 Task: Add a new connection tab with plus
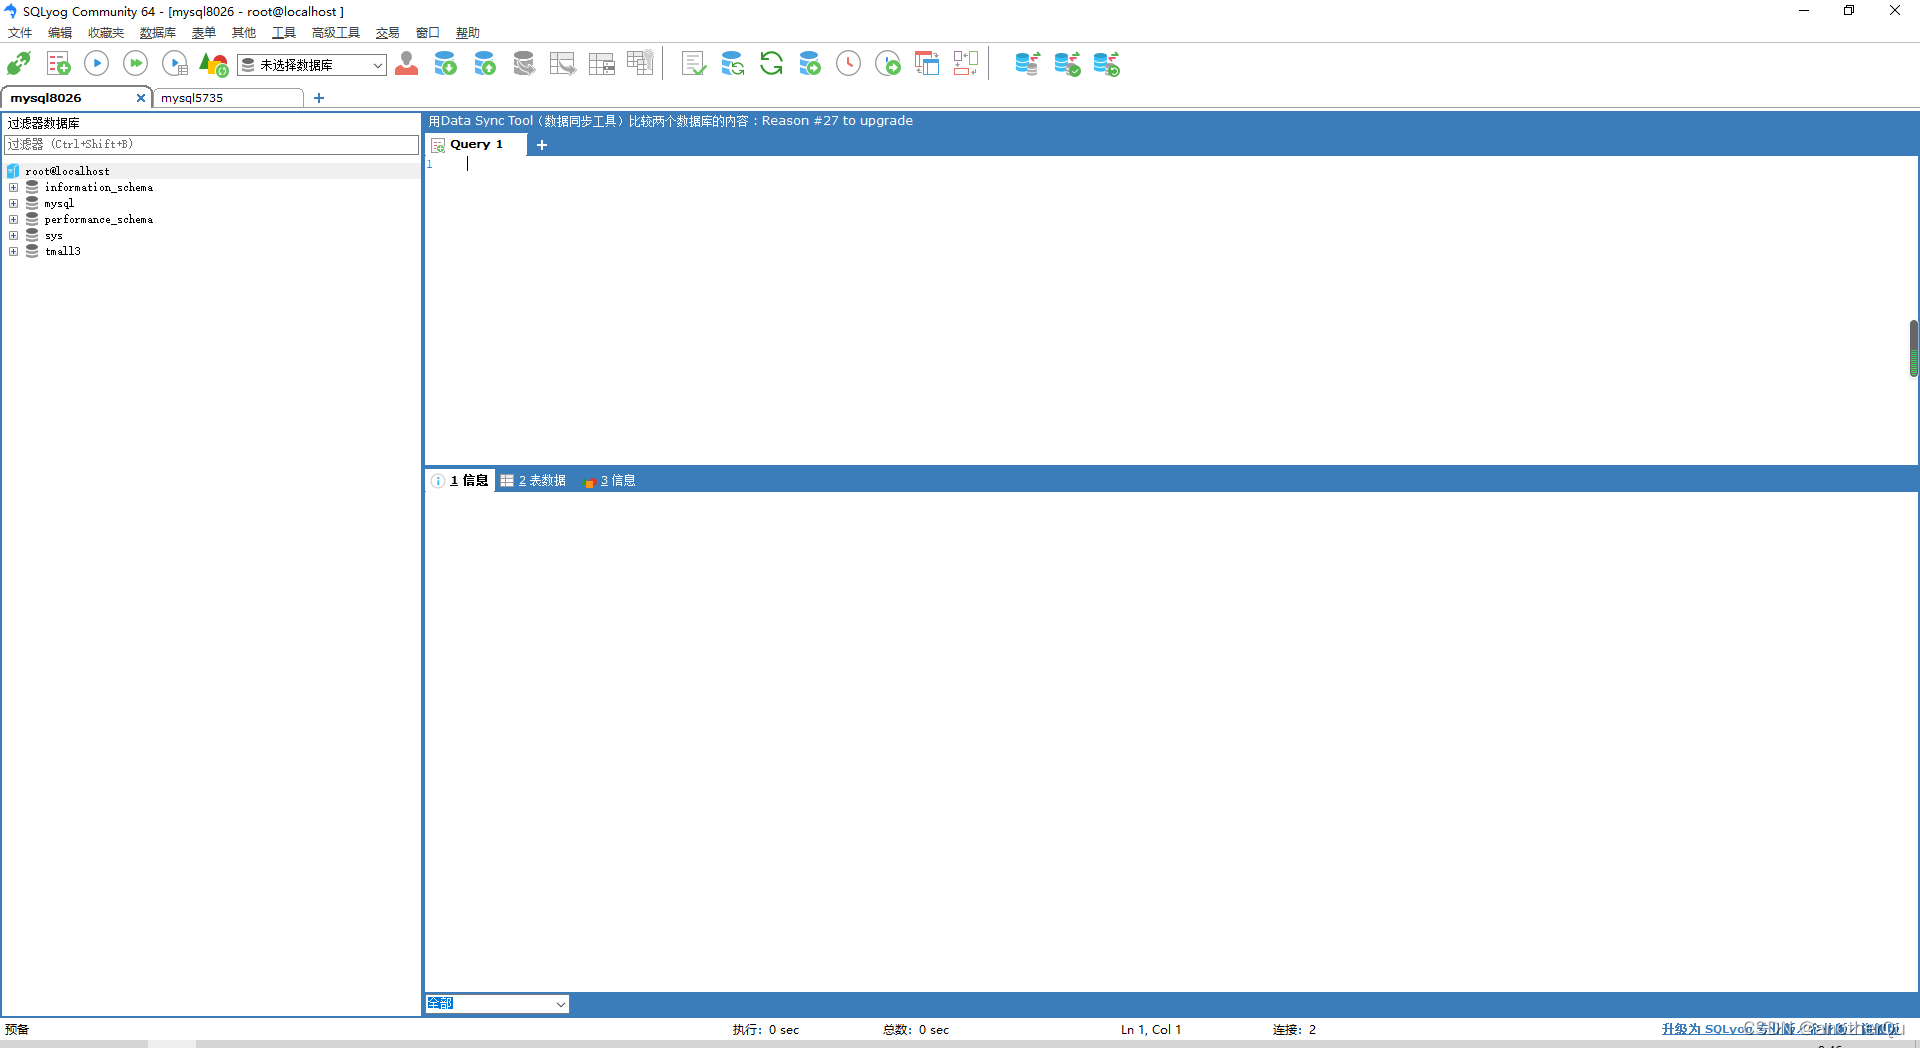click(x=319, y=98)
